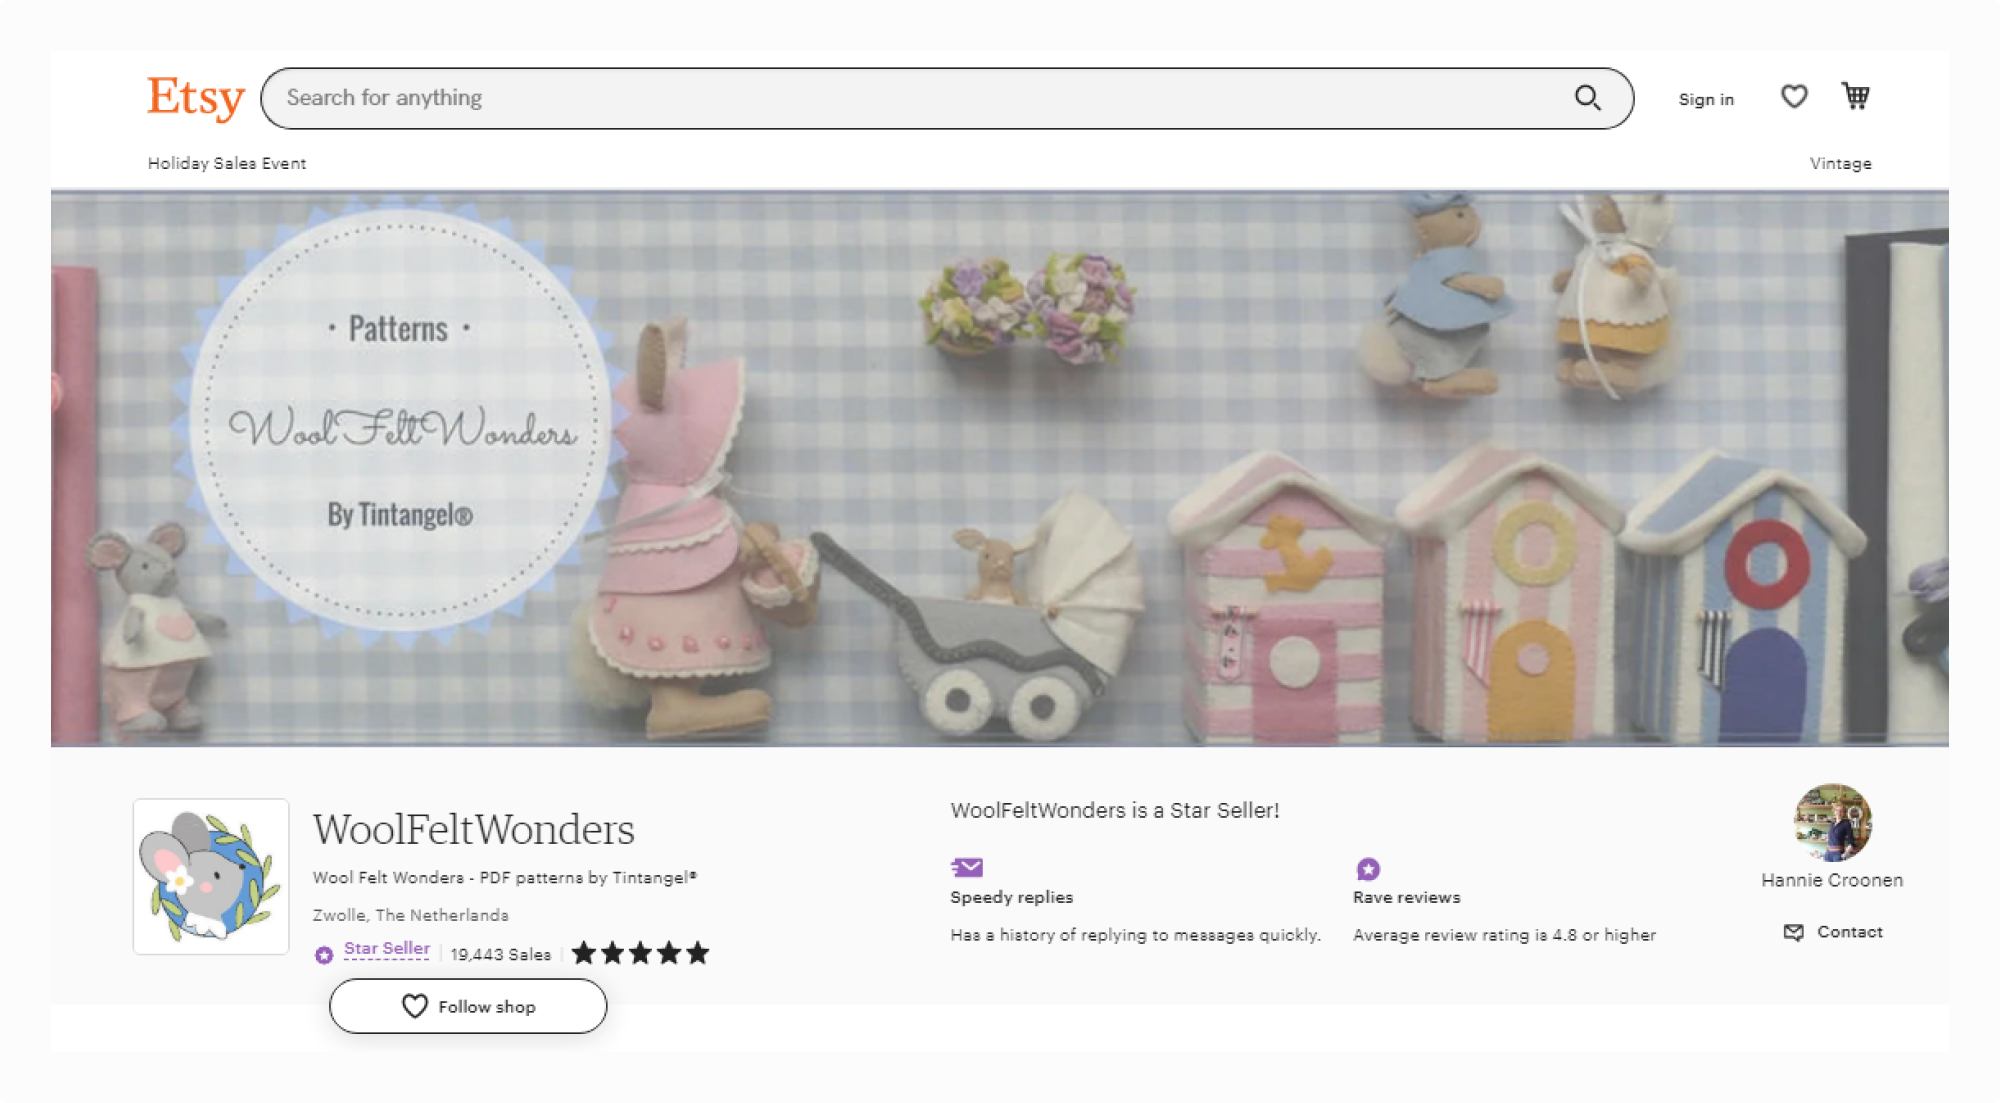Image resolution: width=2000 pixels, height=1103 pixels.
Task: Click the Contact link
Action: click(1850, 932)
